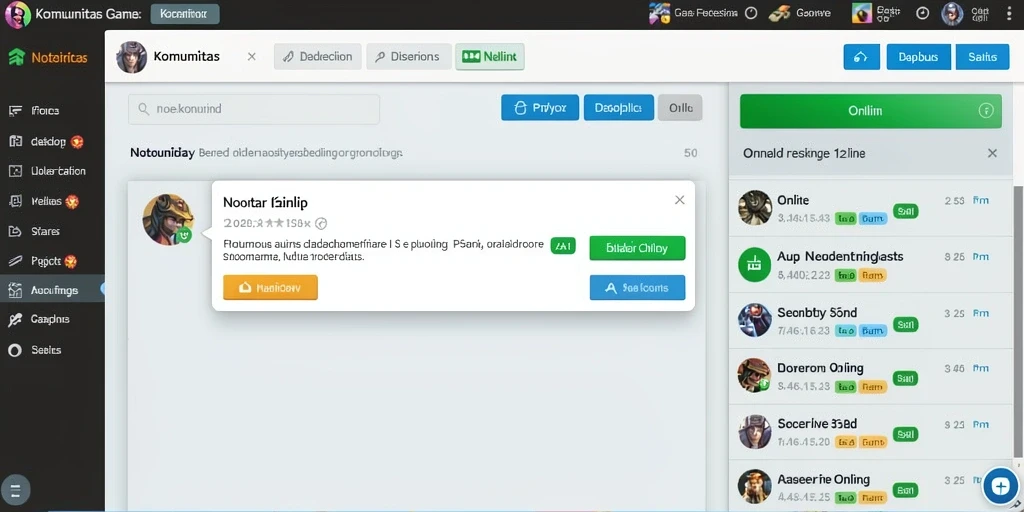Click the Sal button in Dorerom Onling row
Image resolution: width=1024 pixels, height=512 pixels.
tap(905, 378)
